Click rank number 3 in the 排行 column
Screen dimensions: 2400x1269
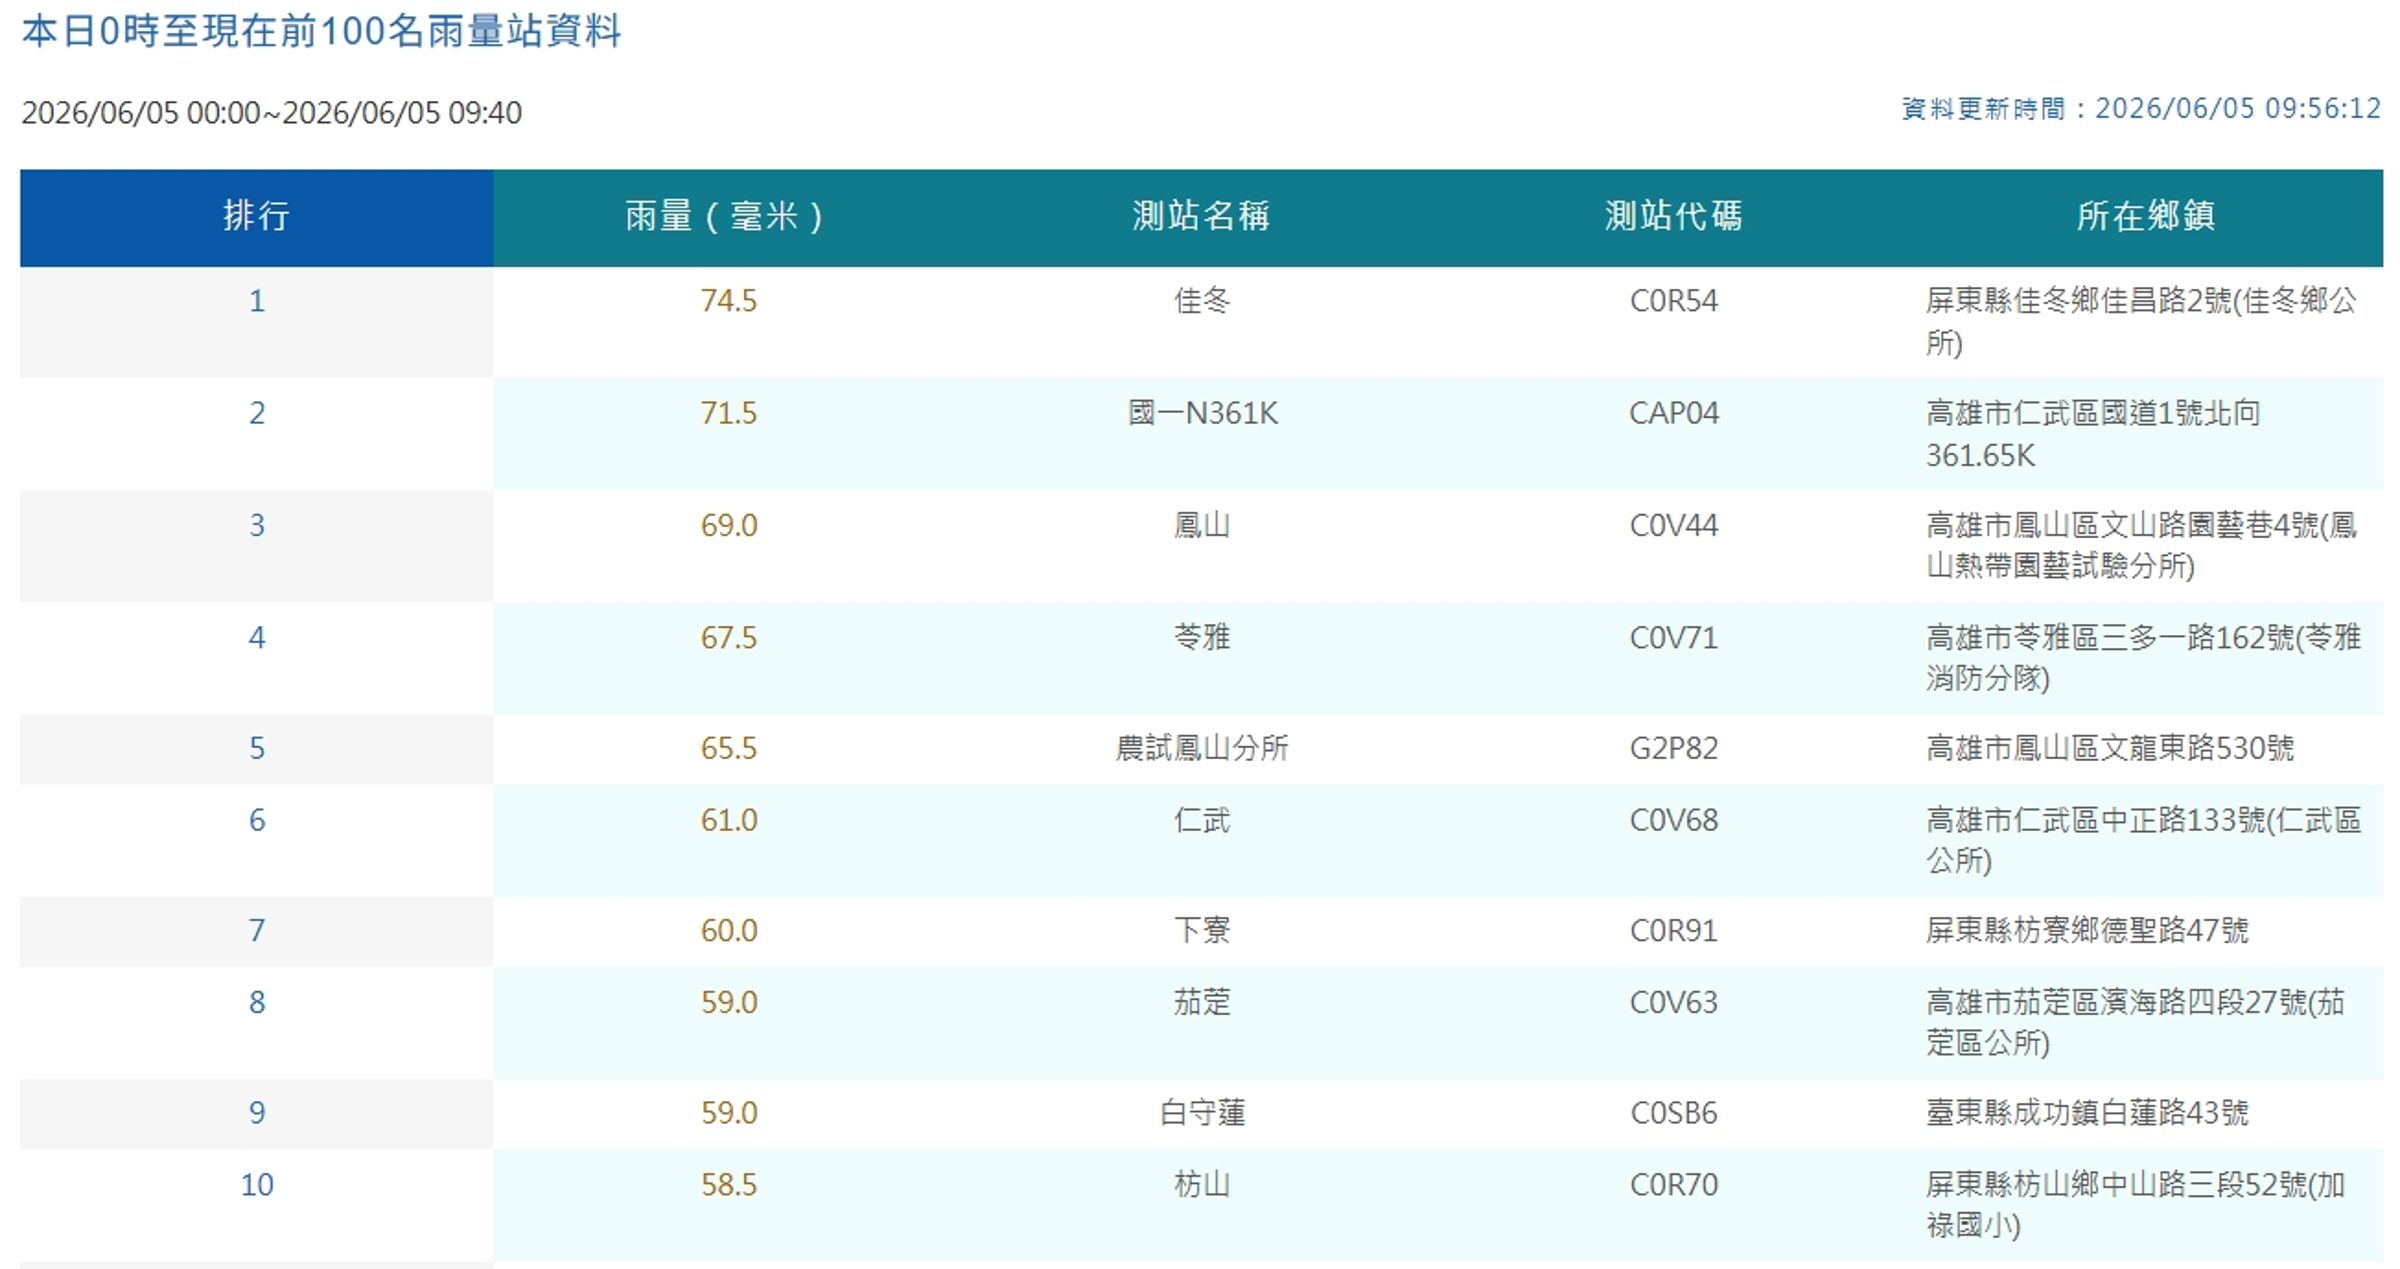257,525
